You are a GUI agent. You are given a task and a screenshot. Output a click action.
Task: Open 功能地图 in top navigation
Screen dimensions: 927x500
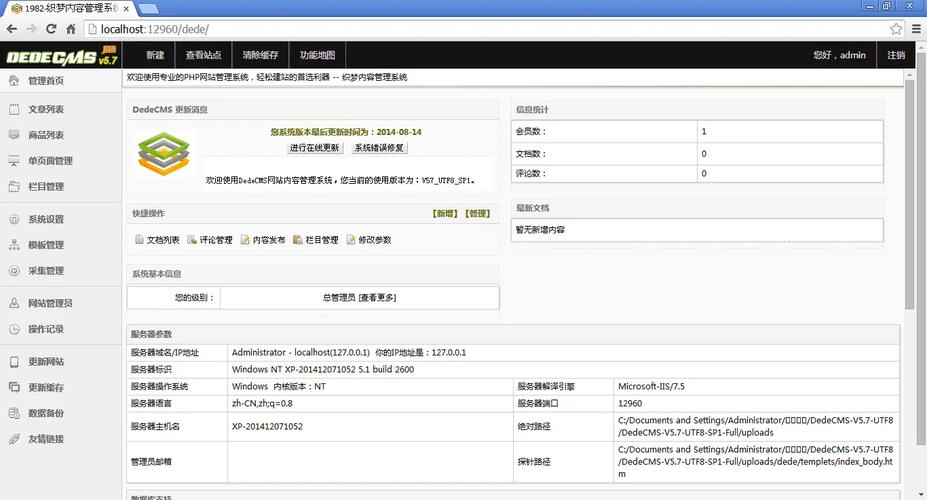tap(317, 55)
